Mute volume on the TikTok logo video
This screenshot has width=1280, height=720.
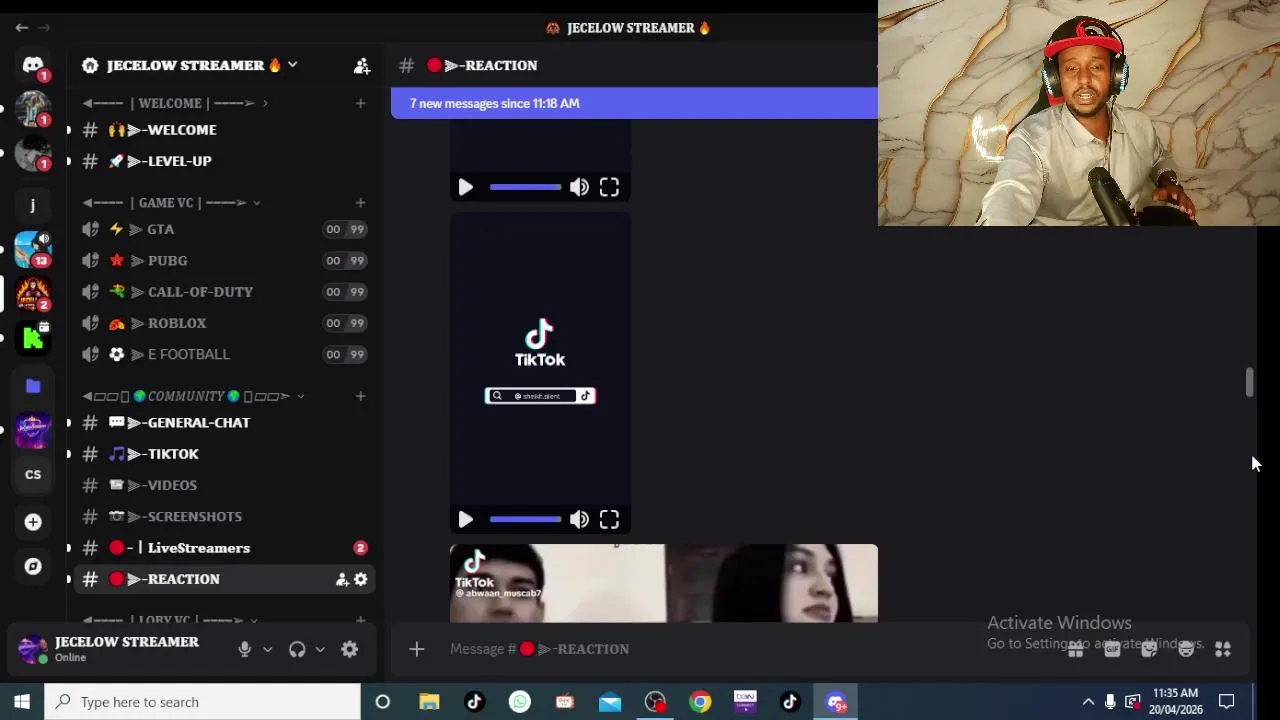[x=579, y=519]
